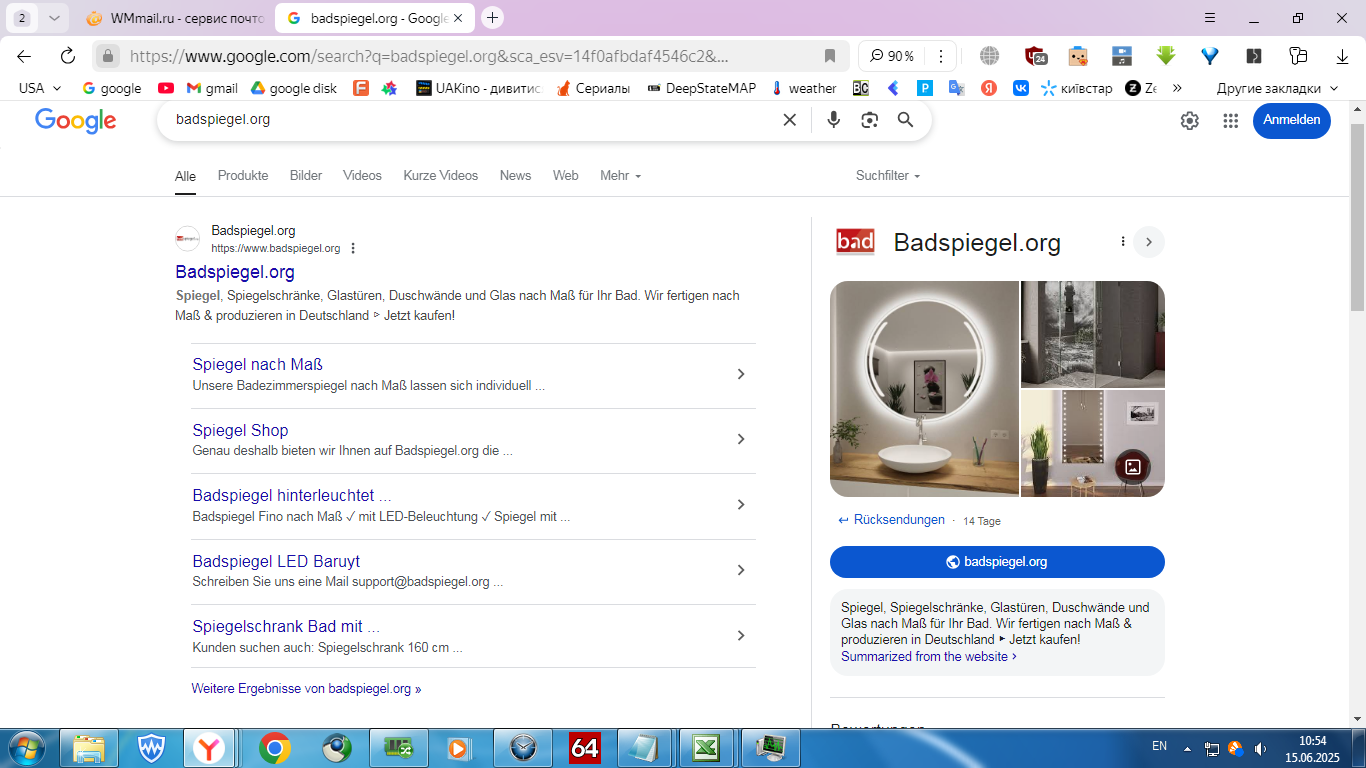Open the Suchfilter dropdown

tap(888, 175)
